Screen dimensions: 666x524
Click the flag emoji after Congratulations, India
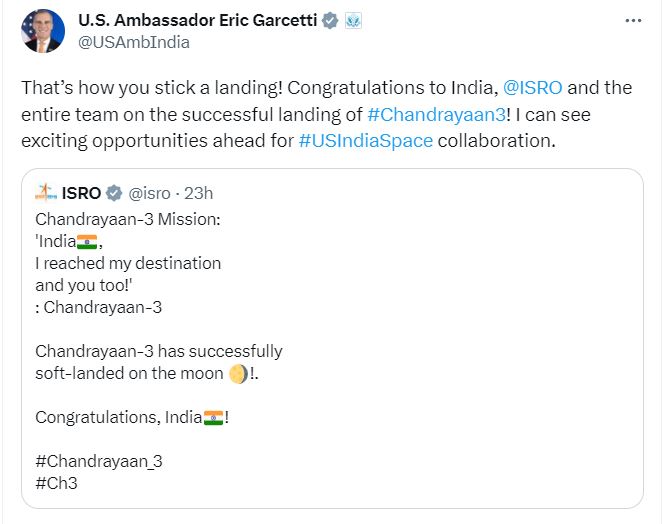click(213, 417)
